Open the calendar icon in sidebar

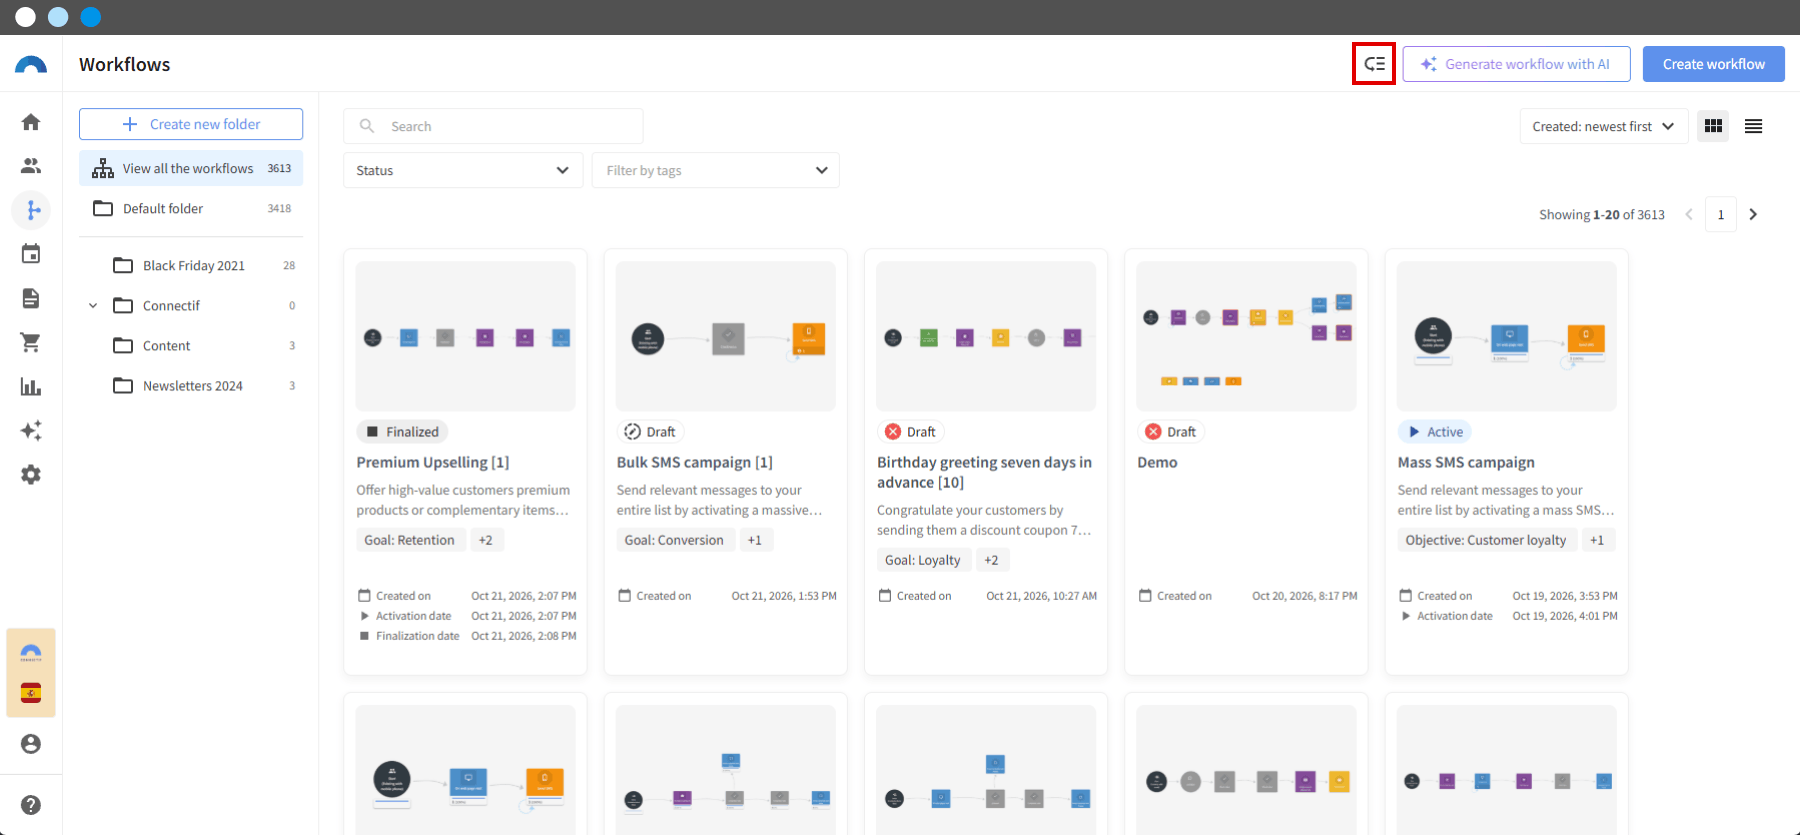coord(31,254)
